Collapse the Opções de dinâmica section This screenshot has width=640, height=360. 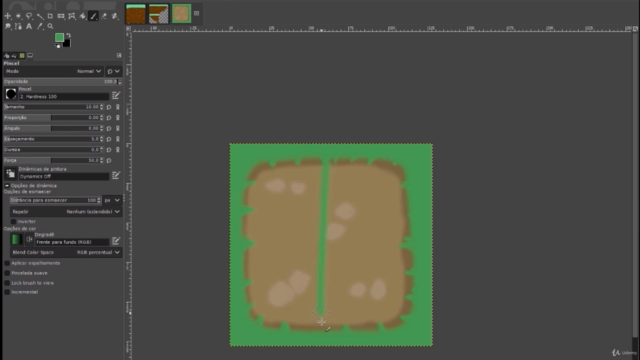(x=7, y=186)
